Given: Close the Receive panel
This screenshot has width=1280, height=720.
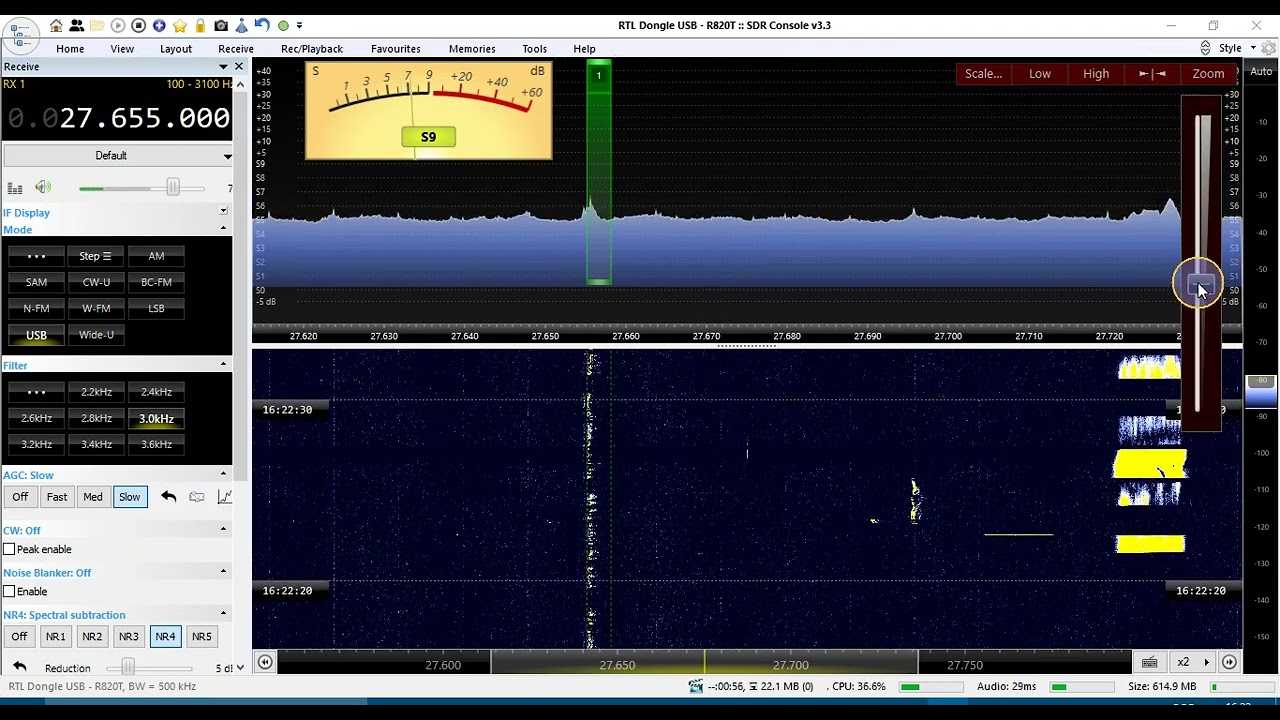Looking at the screenshot, I should tap(238, 66).
